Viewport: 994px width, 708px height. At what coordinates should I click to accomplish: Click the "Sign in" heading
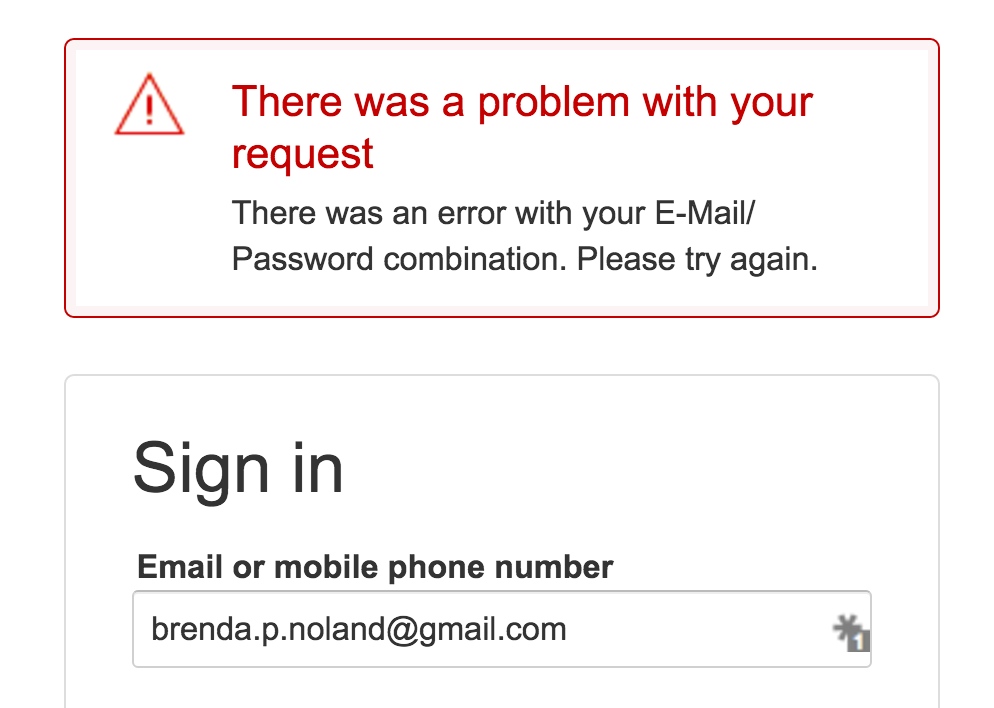click(238, 468)
